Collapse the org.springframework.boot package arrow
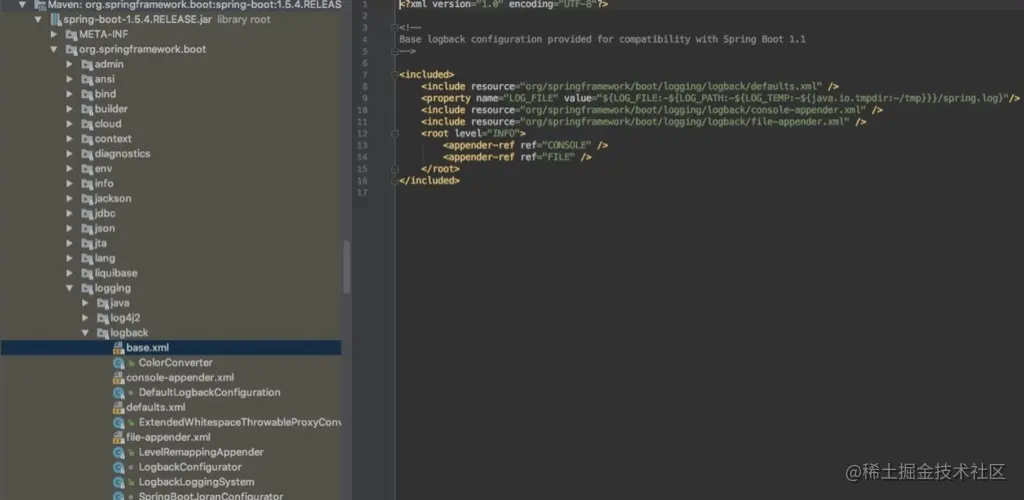The height and width of the screenshot is (500, 1024). [54, 49]
